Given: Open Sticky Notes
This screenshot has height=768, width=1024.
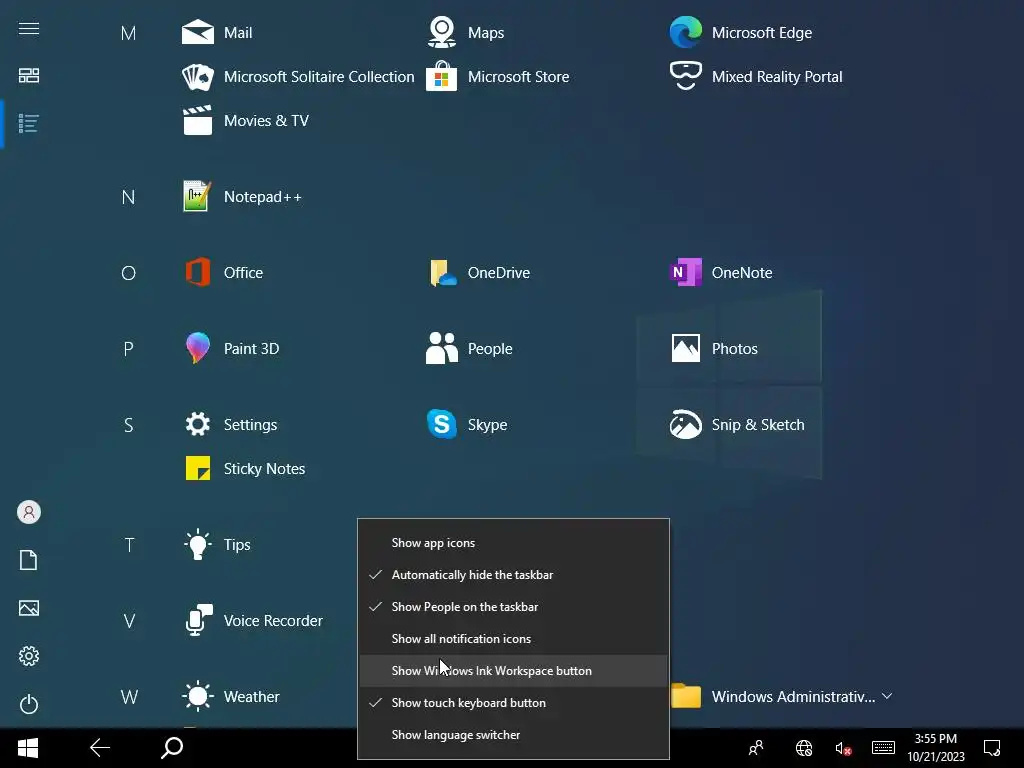Looking at the screenshot, I should [244, 469].
